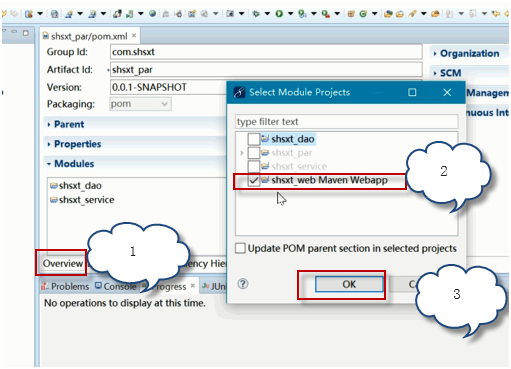
Task: Click the Coverage run icon in toolbar
Action: pyautogui.click(x=302, y=14)
